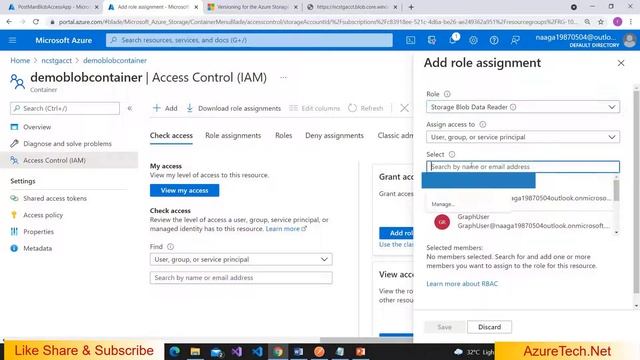Viewport: 640px width, 360px height.
Task: Collapse the left navigation menu chevrons
Action: pos(130,108)
